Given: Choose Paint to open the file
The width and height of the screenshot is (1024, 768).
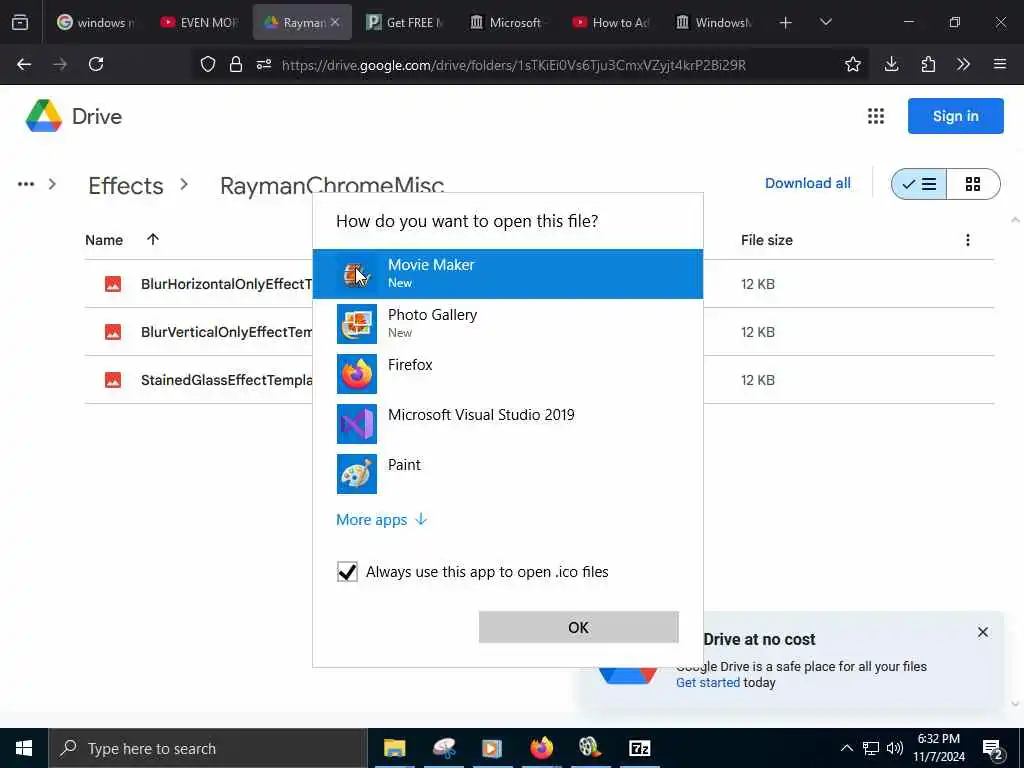Looking at the screenshot, I should [x=507, y=473].
